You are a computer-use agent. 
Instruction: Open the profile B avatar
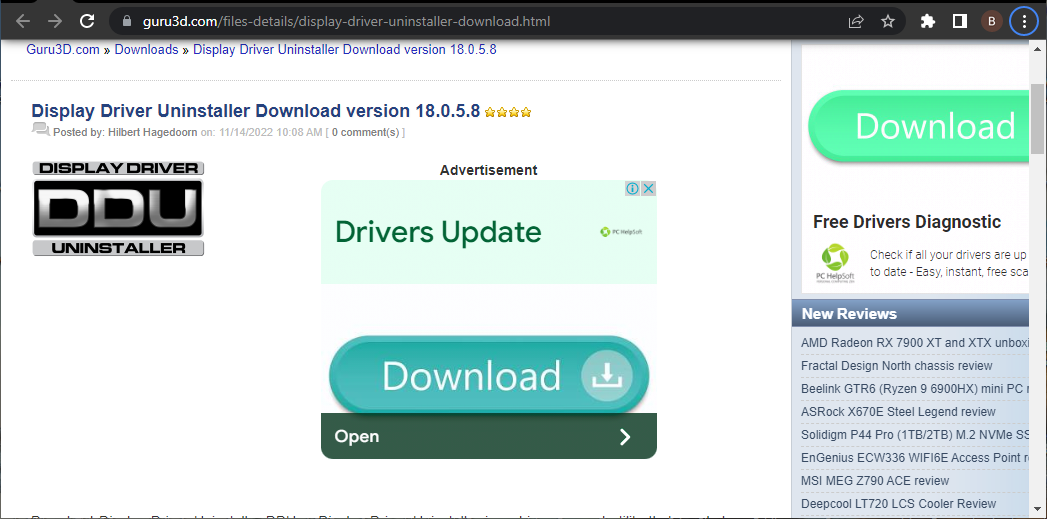pyautogui.click(x=992, y=21)
